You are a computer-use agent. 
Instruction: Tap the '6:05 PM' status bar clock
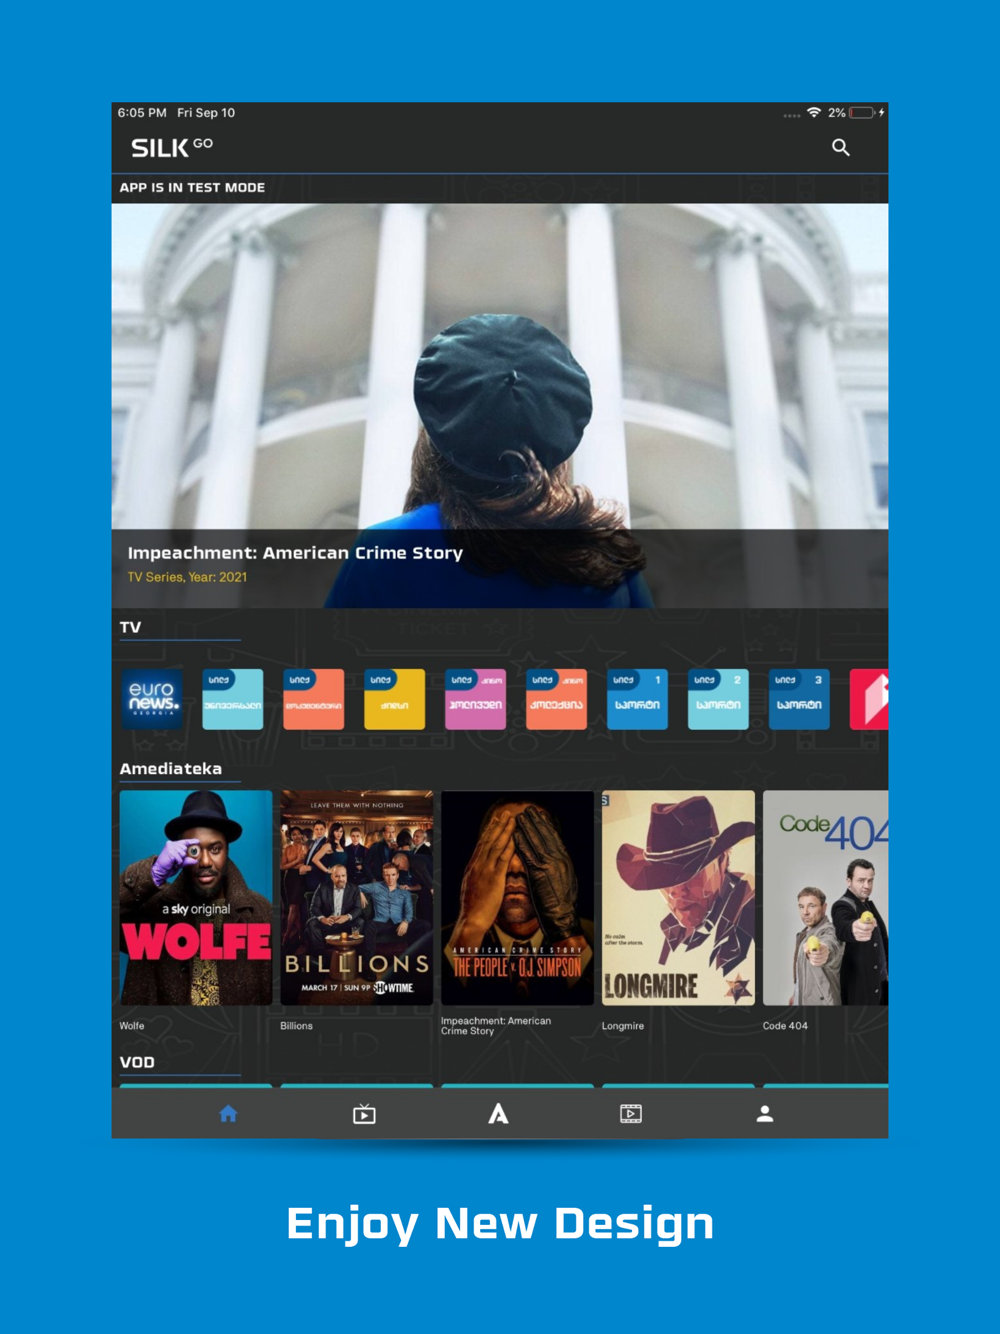pyautogui.click(x=142, y=113)
